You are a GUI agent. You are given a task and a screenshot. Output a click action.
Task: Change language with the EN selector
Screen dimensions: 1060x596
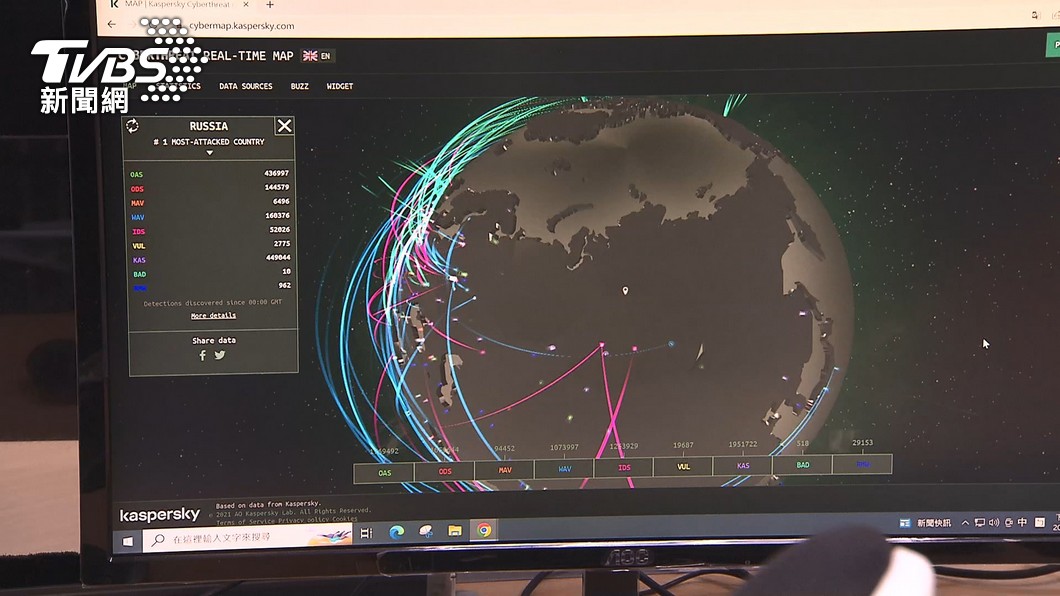tap(318, 55)
